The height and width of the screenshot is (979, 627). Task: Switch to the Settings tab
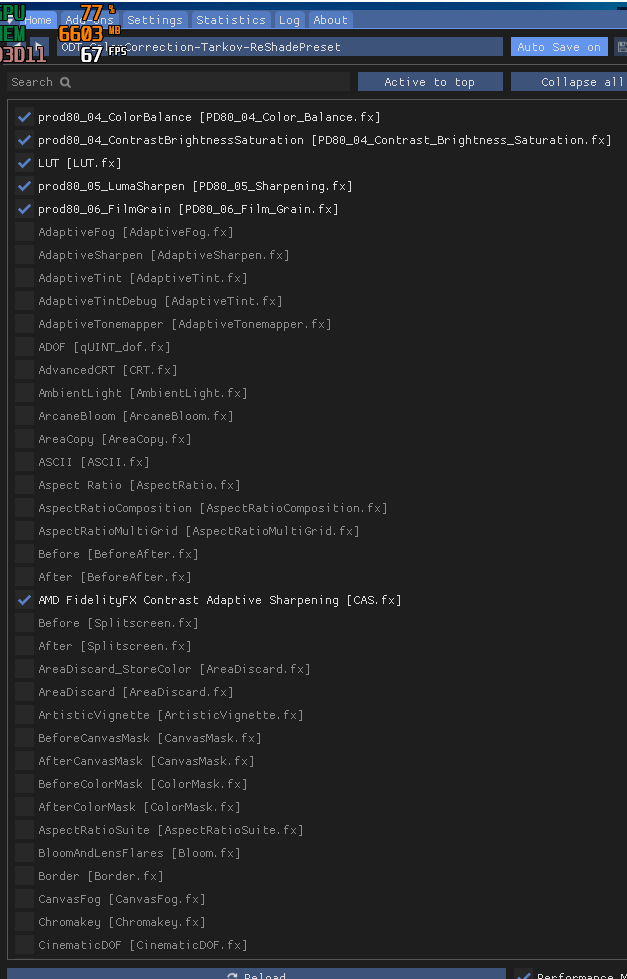(155, 20)
